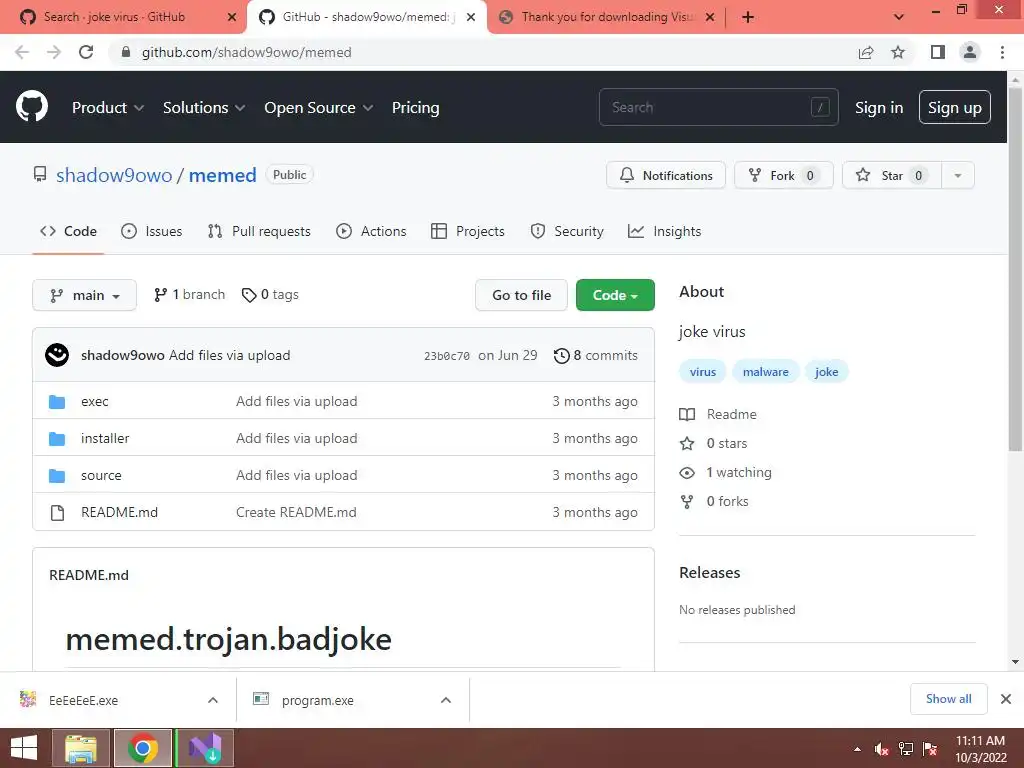Click the browser forward arrow
This screenshot has height=768, width=1024.
[54, 52]
